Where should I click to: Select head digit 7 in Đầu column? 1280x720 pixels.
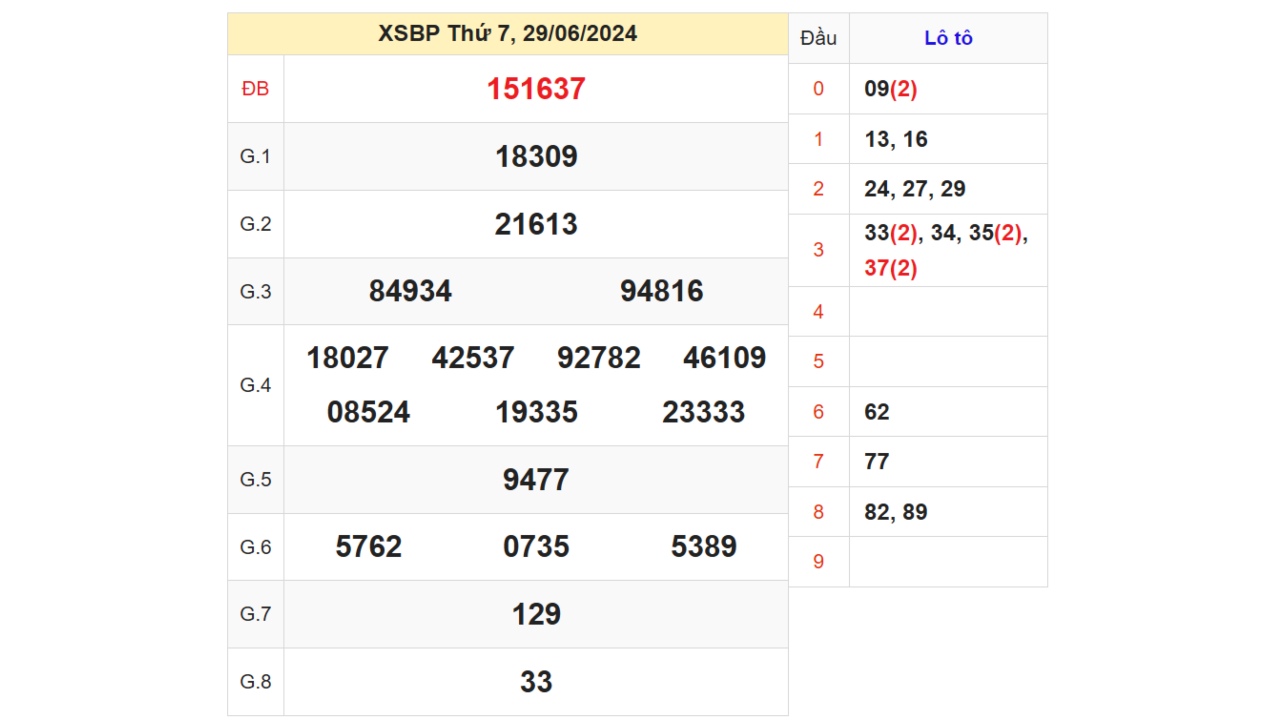point(818,461)
